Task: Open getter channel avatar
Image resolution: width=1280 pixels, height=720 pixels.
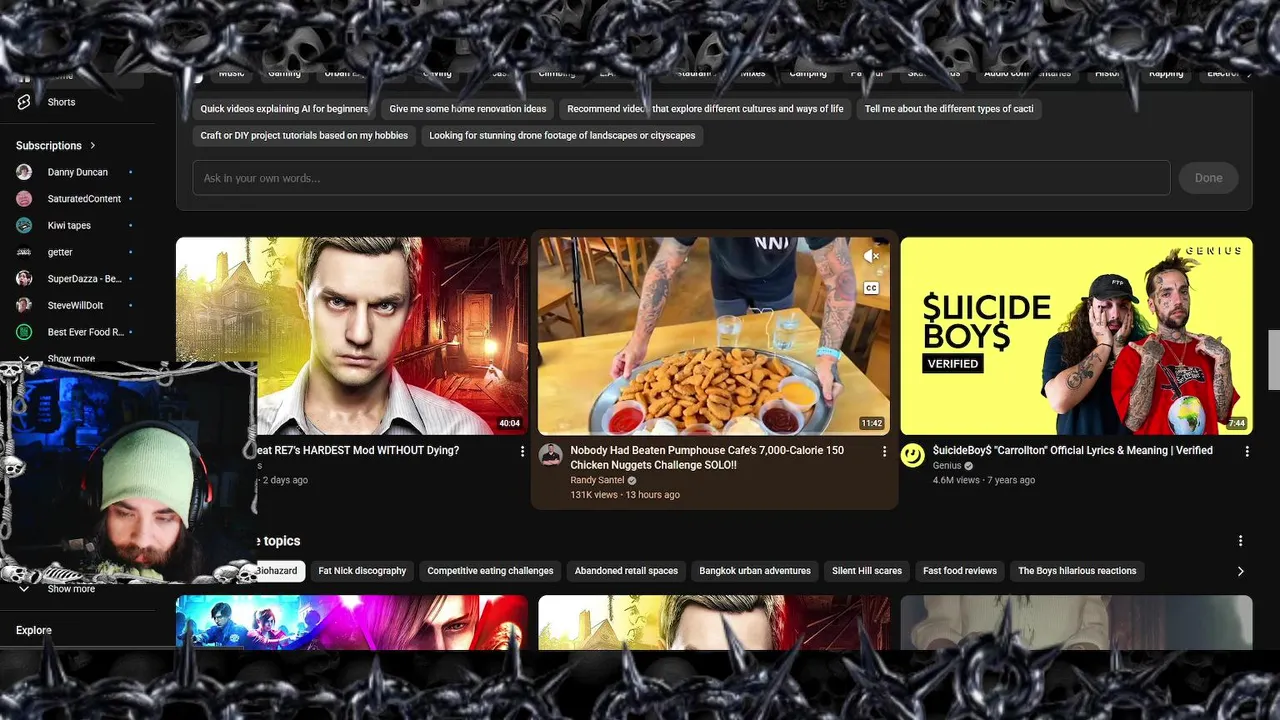Action: click(24, 252)
